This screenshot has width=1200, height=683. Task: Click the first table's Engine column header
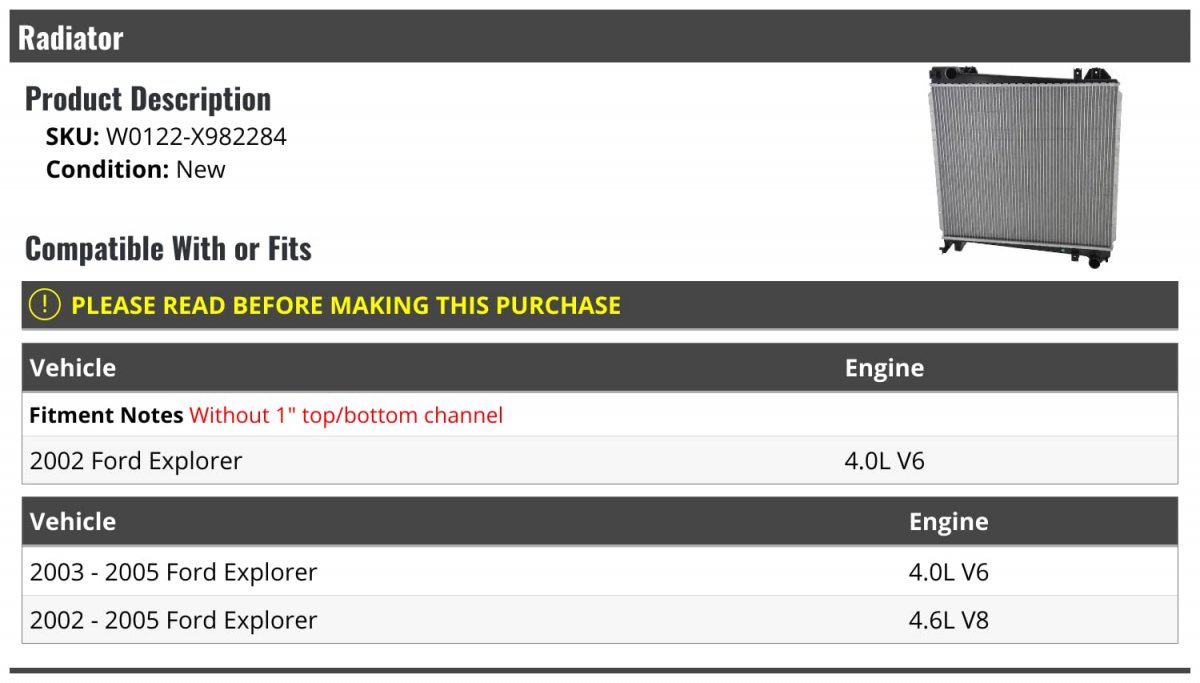(x=884, y=368)
